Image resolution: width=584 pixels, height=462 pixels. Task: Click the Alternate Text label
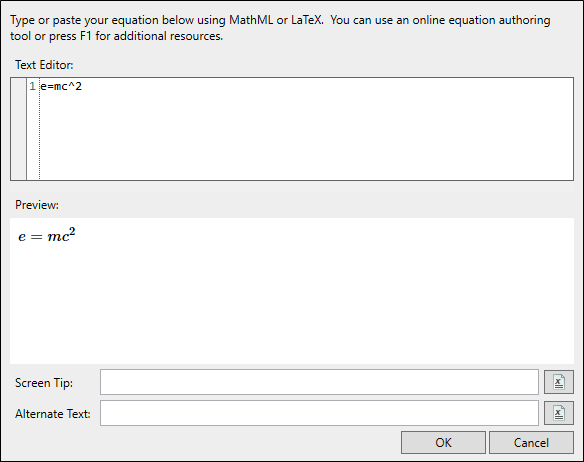[53, 414]
